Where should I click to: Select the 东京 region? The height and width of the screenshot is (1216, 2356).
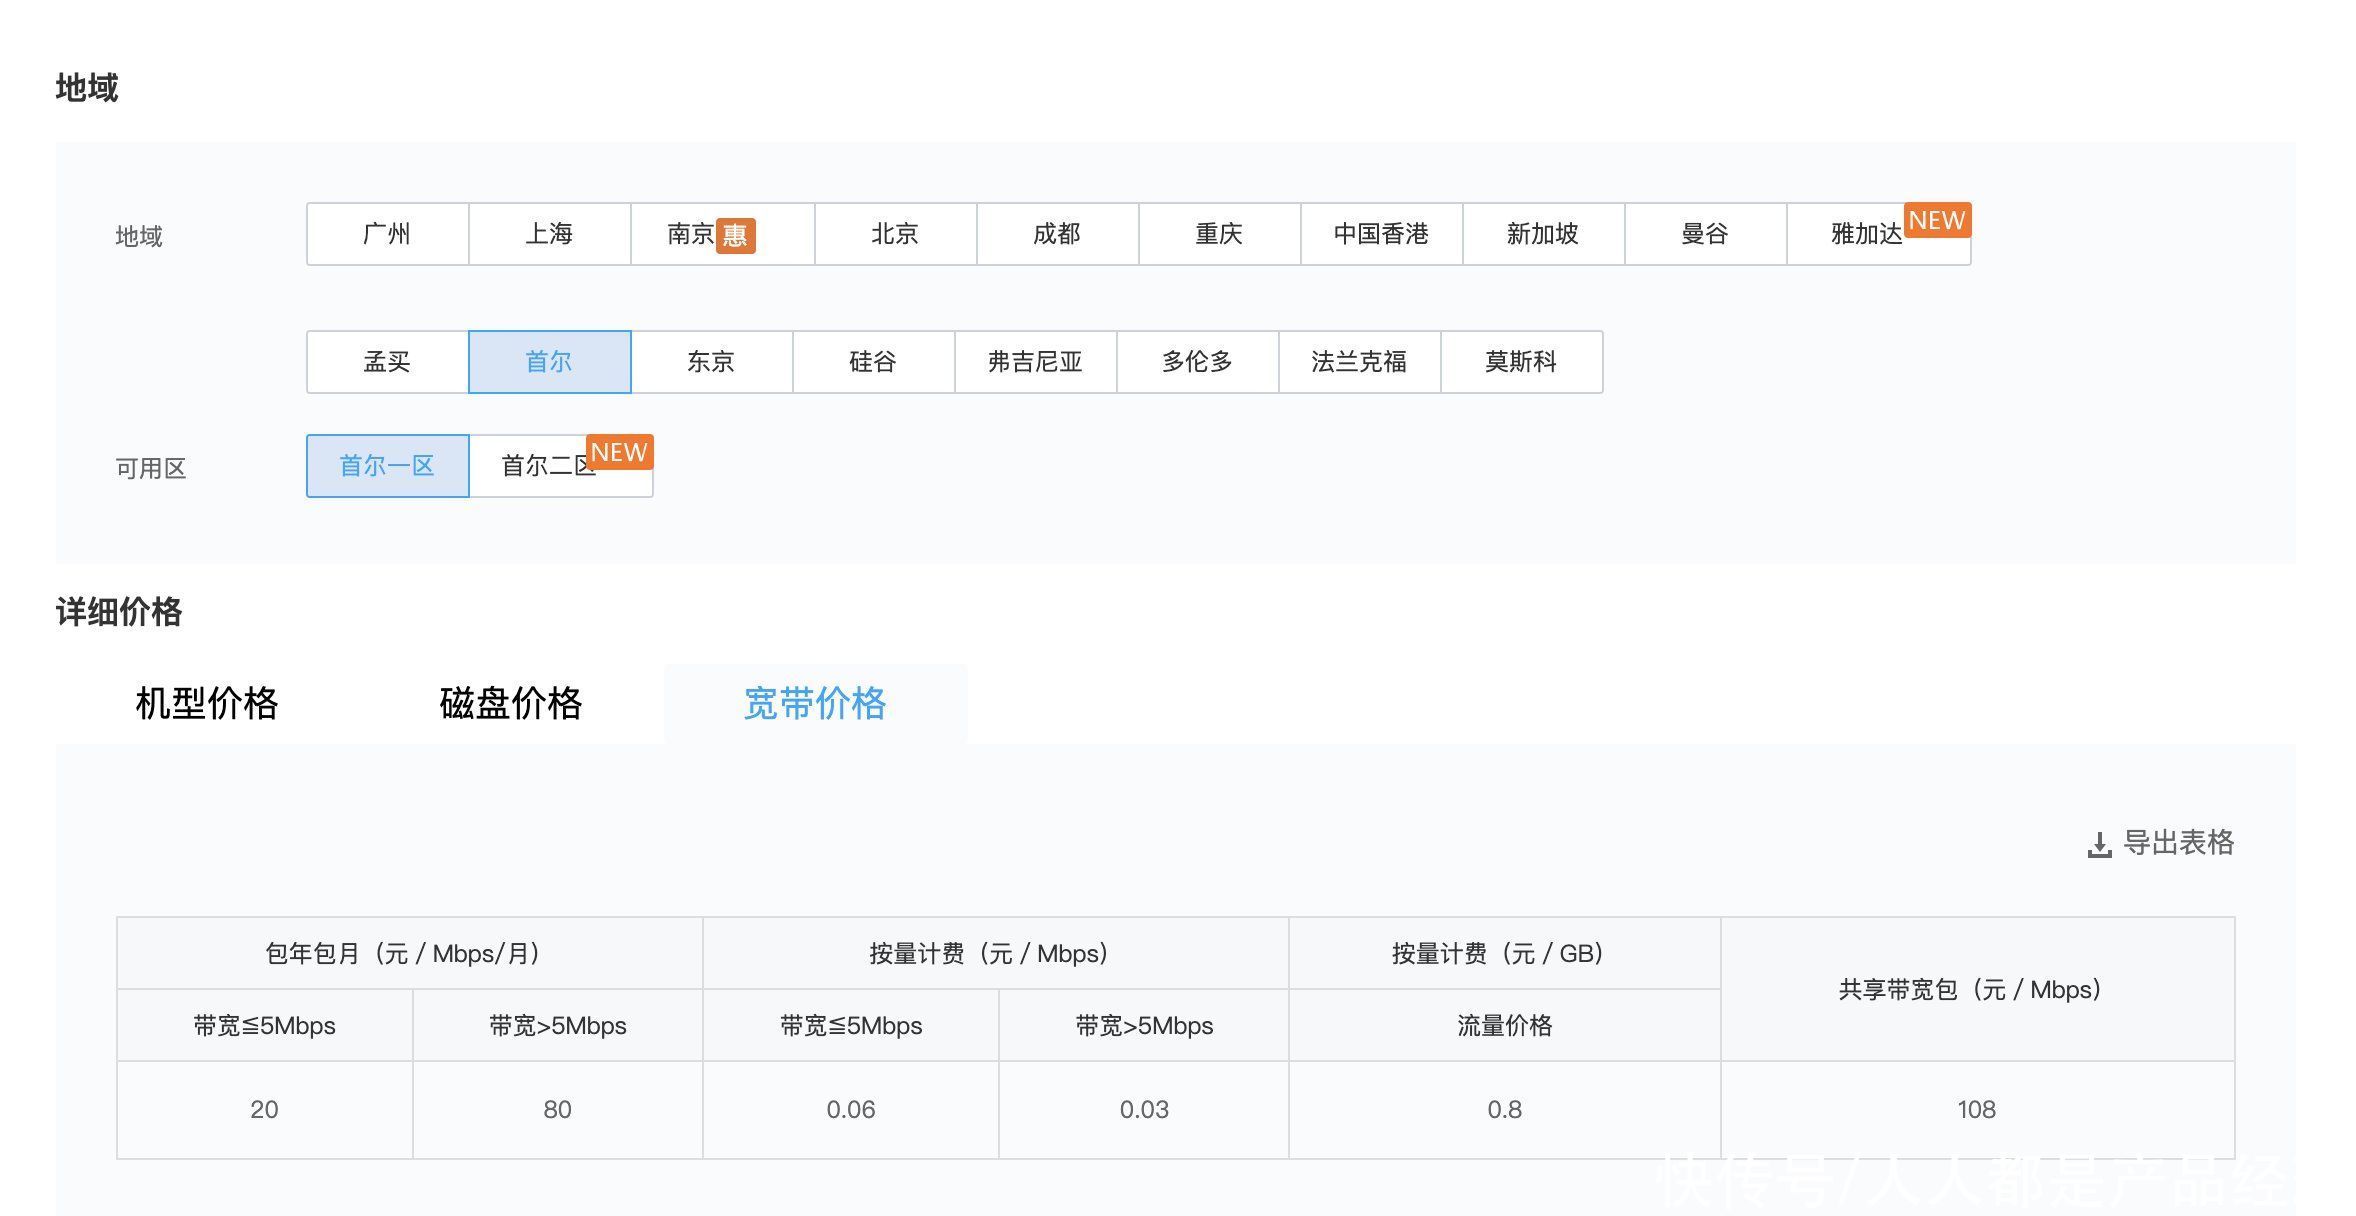(x=712, y=362)
